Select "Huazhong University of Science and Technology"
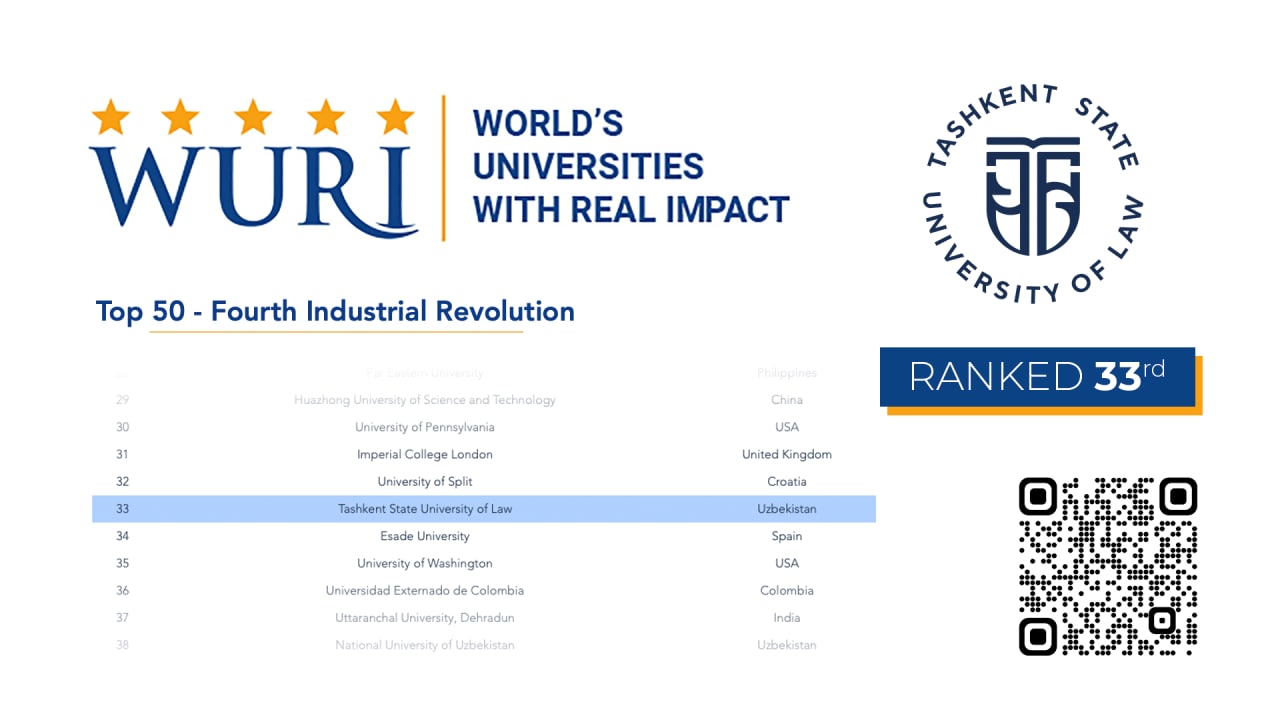Image resolution: width=1280 pixels, height=720 pixels. pos(425,400)
